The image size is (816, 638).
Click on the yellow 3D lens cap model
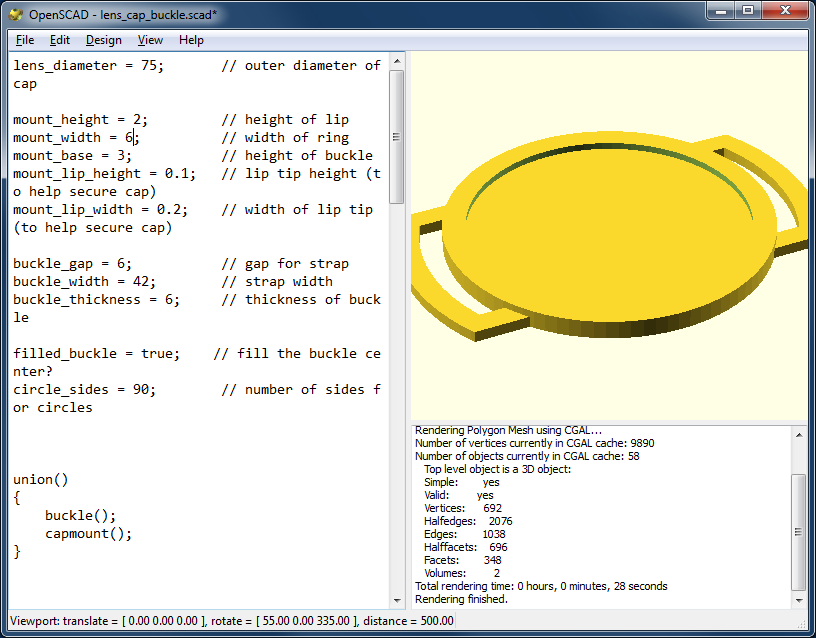609,234
